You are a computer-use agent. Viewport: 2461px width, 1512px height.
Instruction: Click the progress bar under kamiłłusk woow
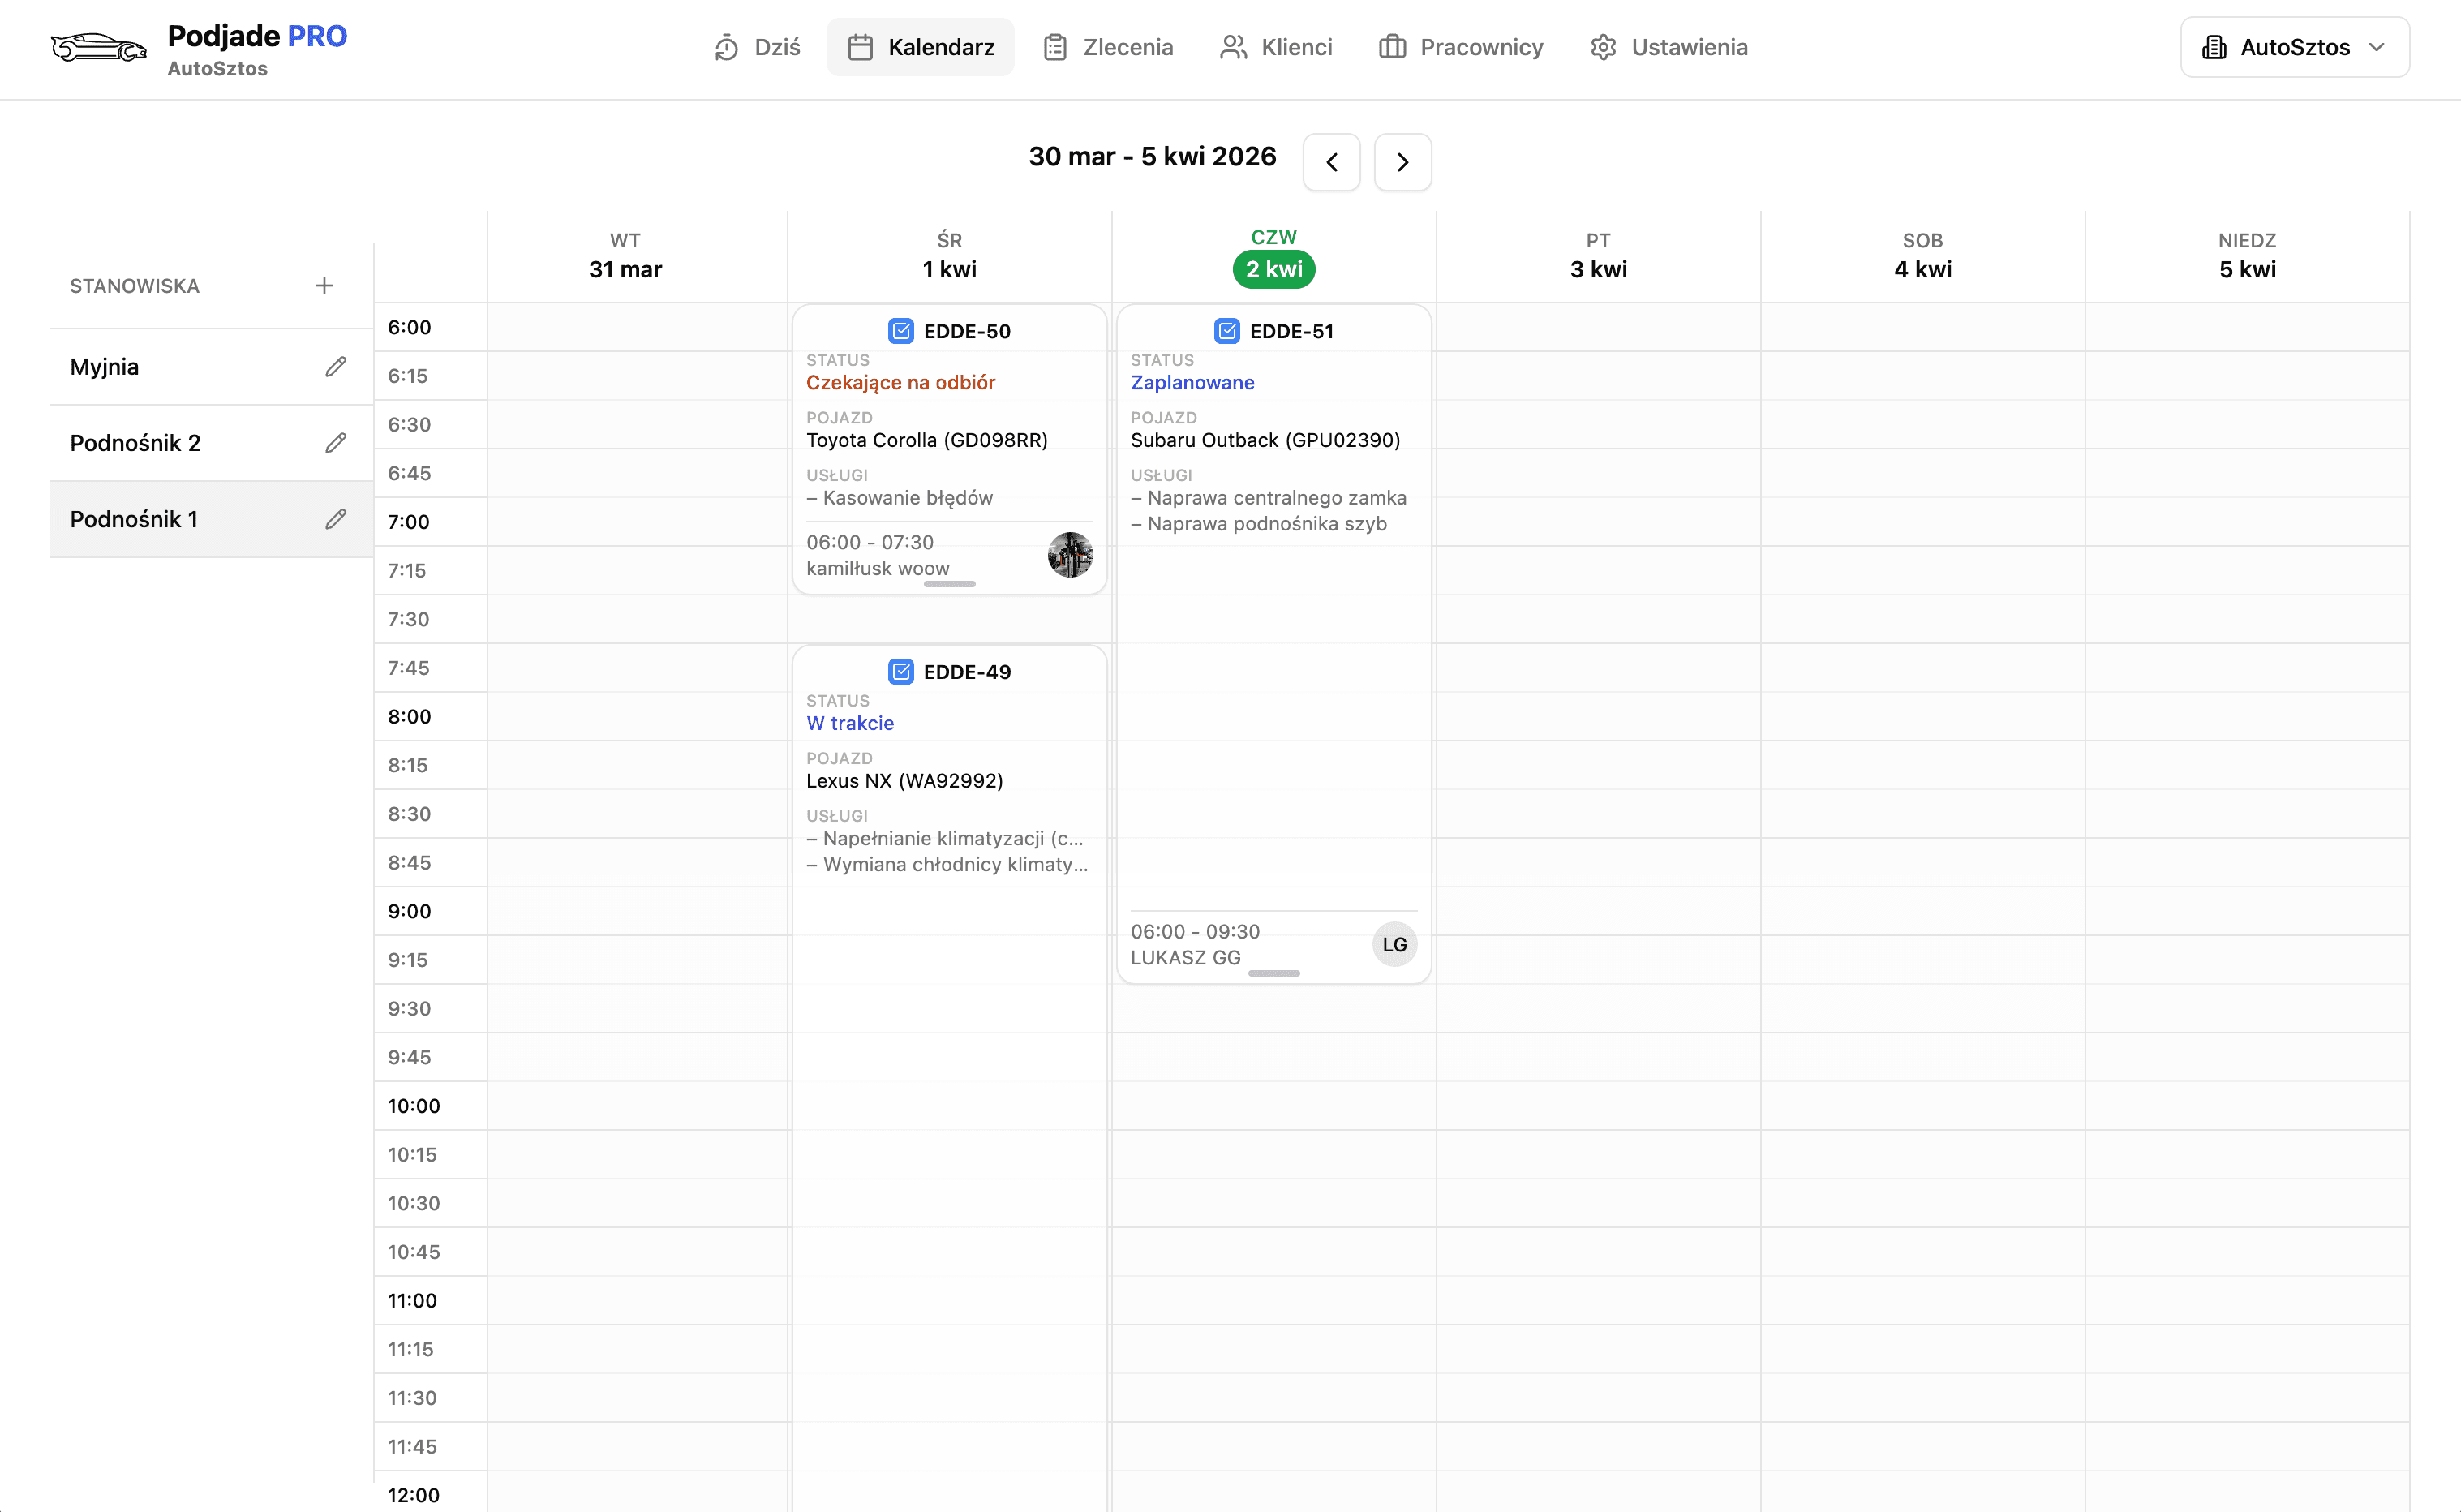tap(948, 583)
